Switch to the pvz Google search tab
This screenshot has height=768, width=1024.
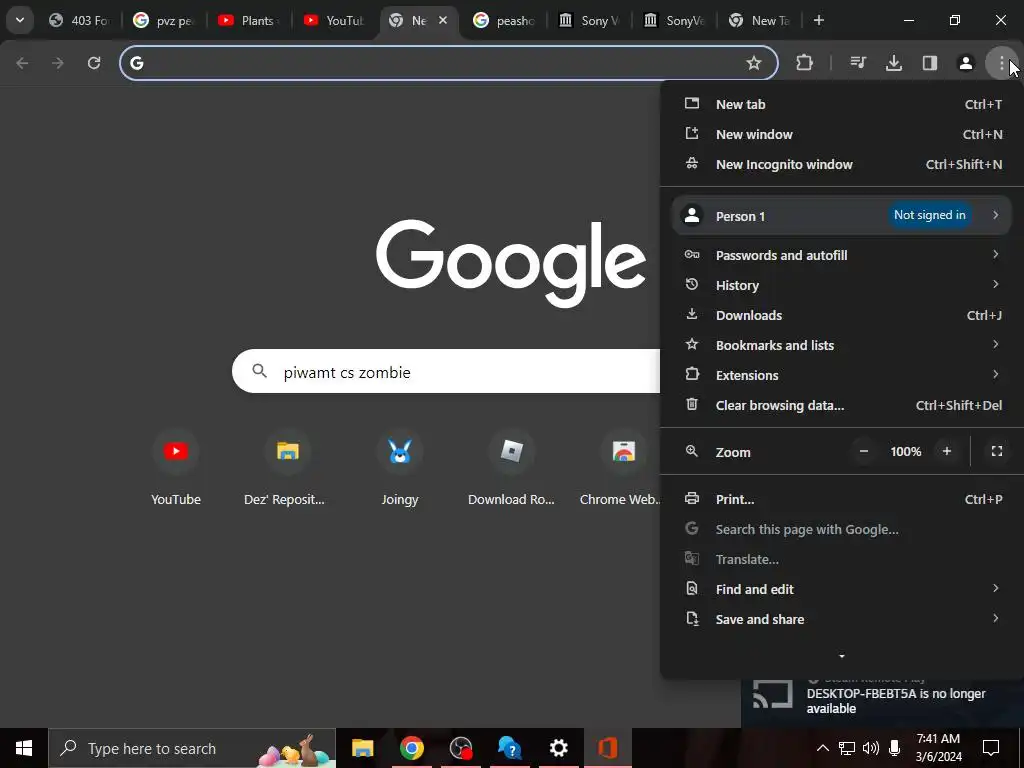[x=164, y=21]
